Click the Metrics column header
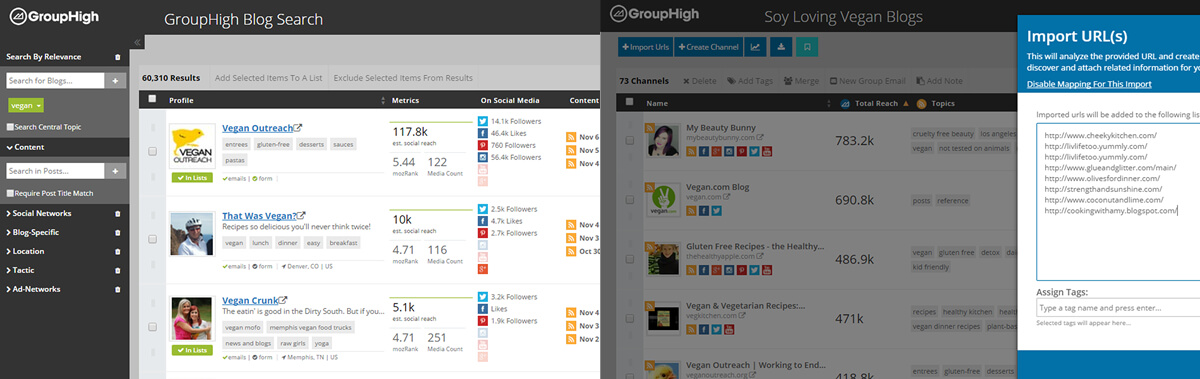 click(x=405, y=100)
